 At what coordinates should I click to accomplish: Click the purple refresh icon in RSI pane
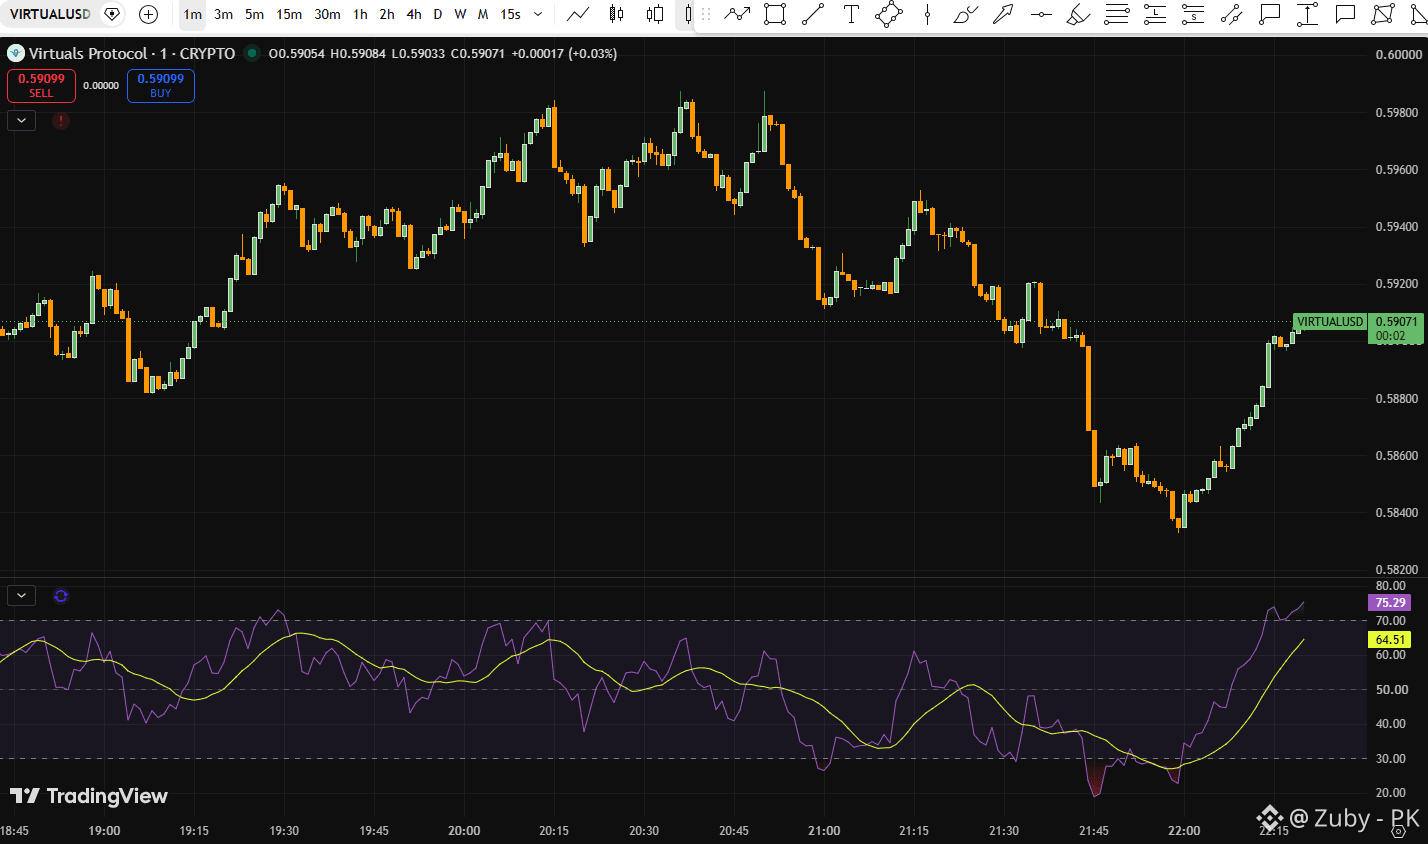[x=61, y=596]
